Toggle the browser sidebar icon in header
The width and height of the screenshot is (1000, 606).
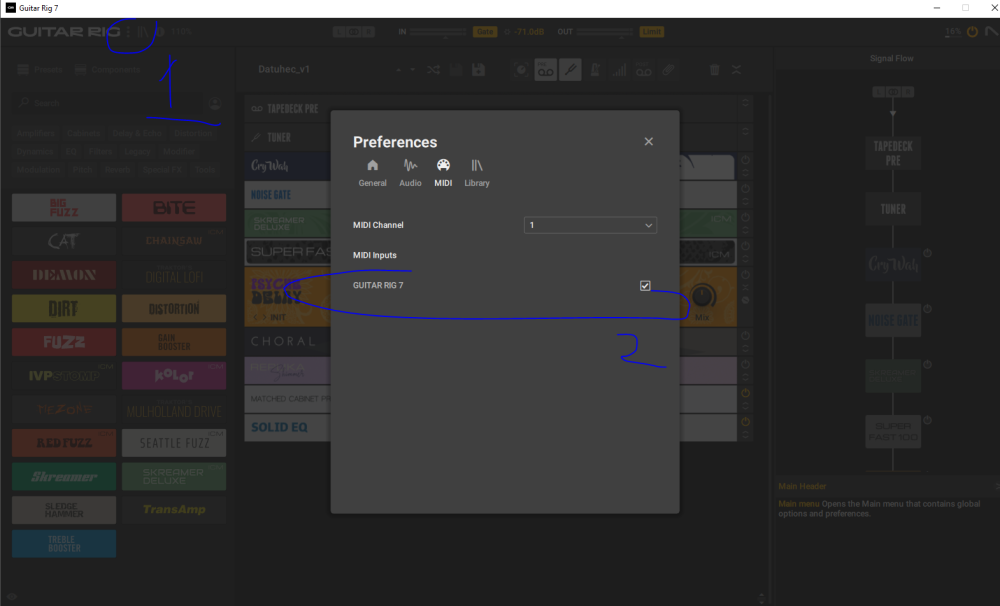tap(143, 31)
